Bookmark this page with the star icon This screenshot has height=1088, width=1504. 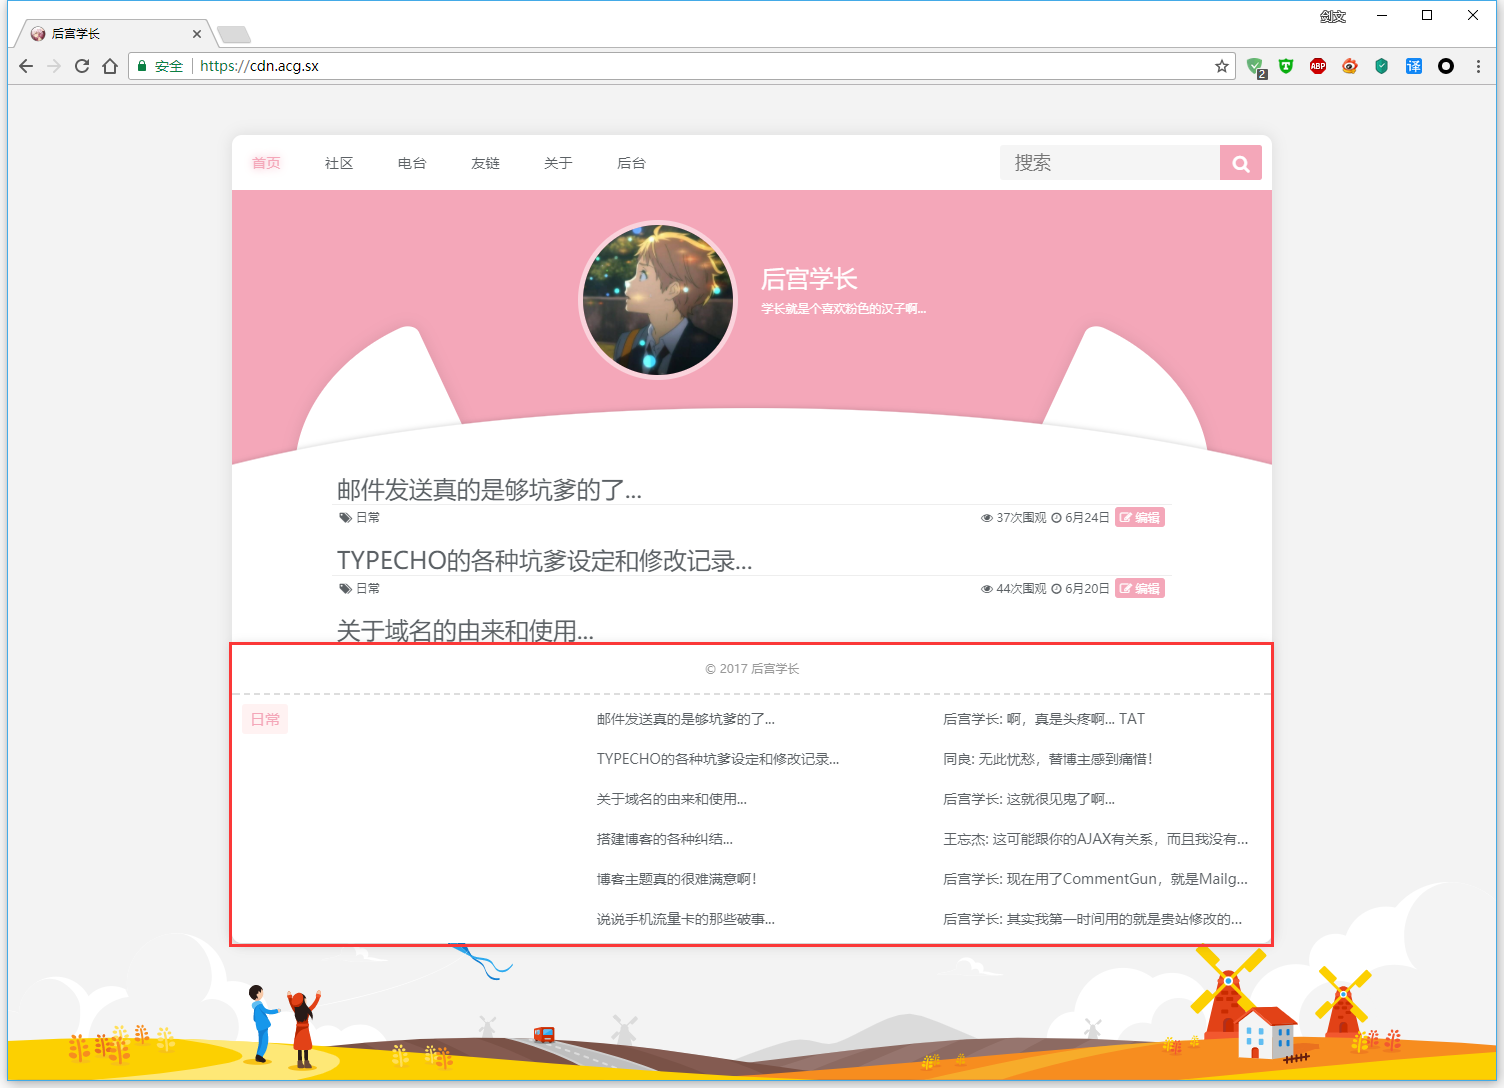tap(1221, 66)
